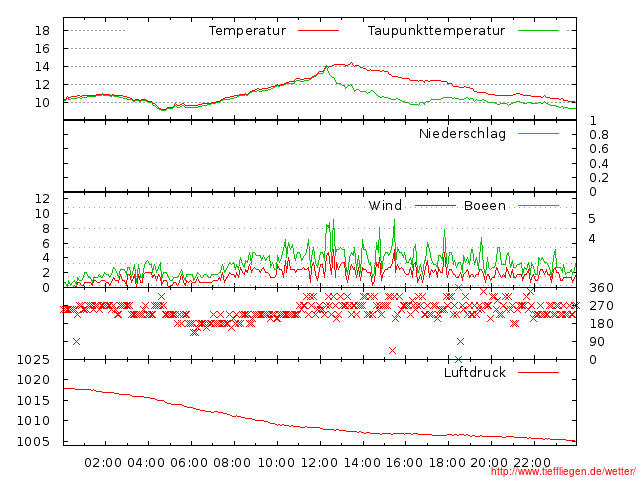
Task: Click the red Temperatur legend line
Action: (318, 31)
